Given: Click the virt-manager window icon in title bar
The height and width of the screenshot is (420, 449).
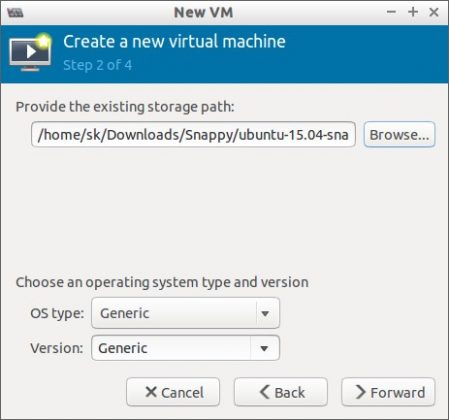Looking at the screenshot, I should [x=15, y=13].
